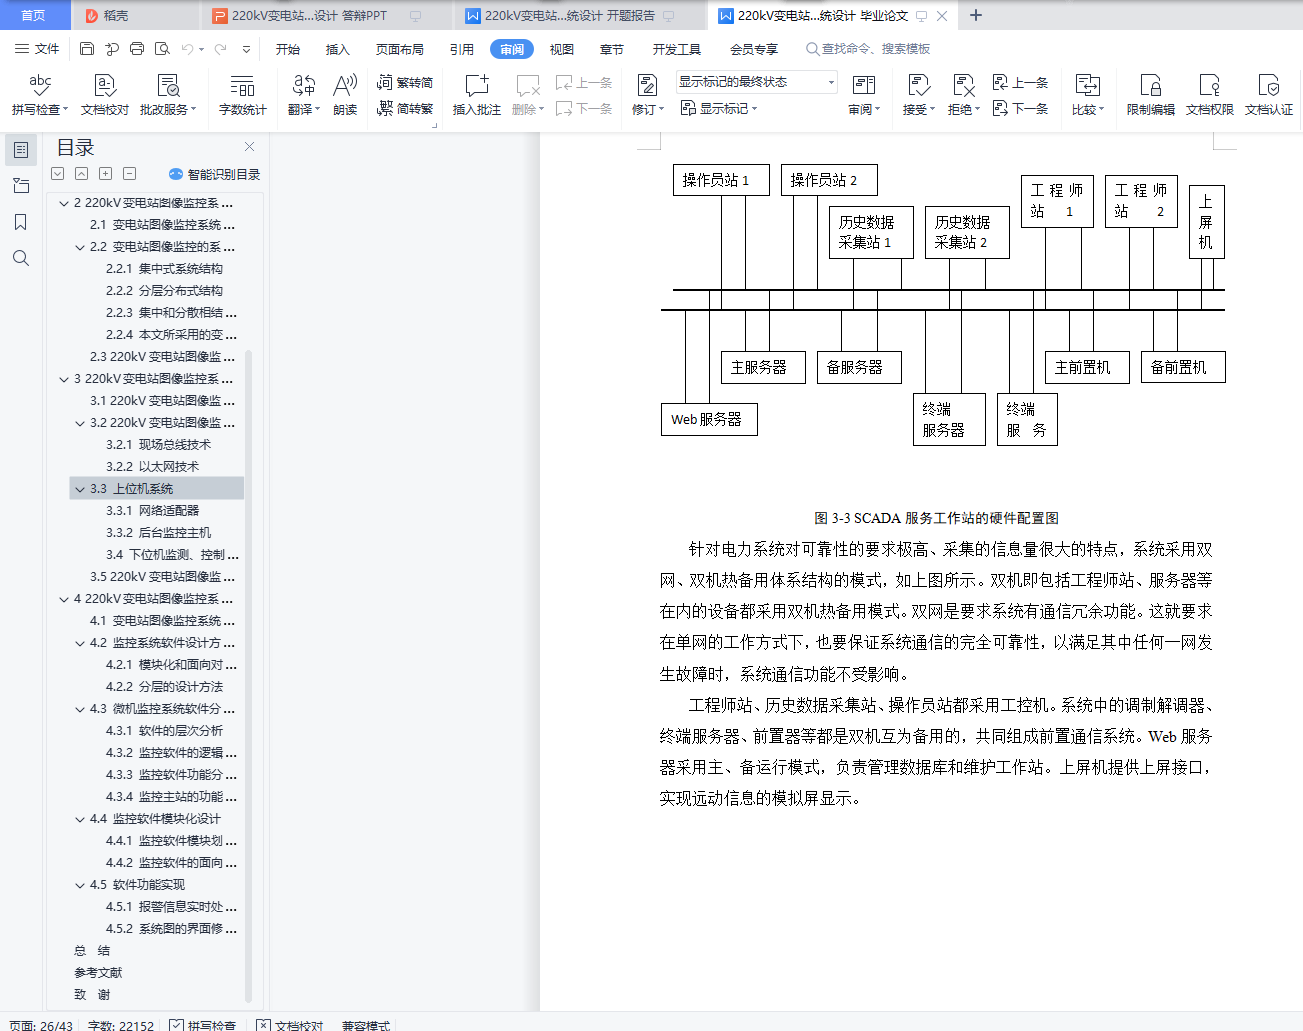Start 朗读 read-aloud
1303x1031 pixels.
click(x=345, y=95)
